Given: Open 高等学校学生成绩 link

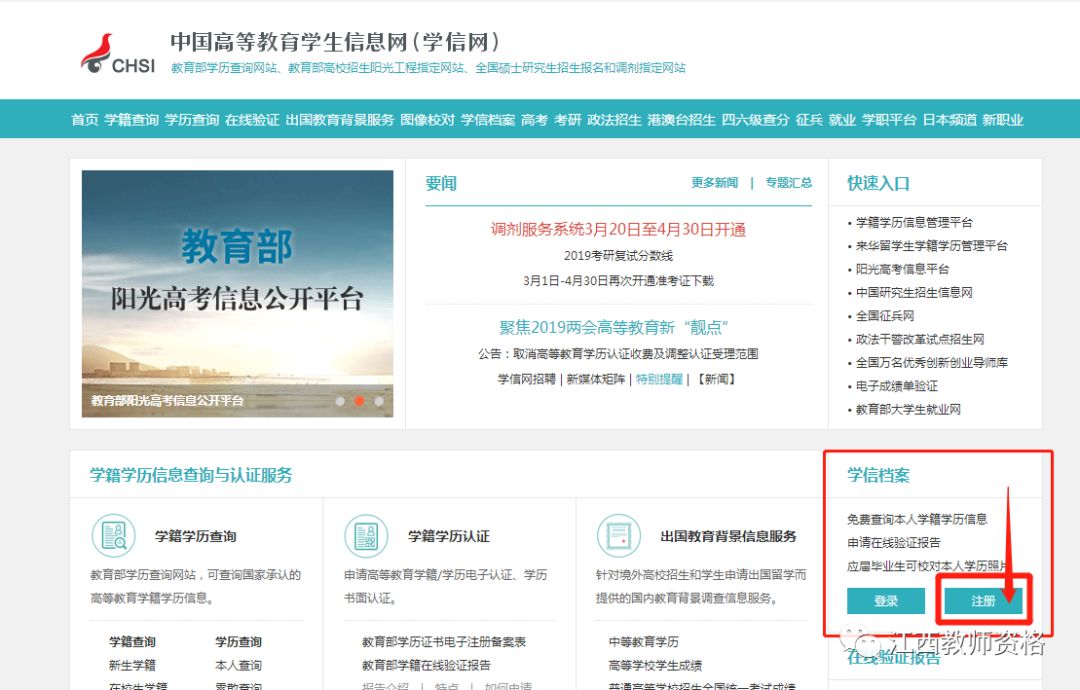Looking at the screenshot, I should [x=655, y=665].
